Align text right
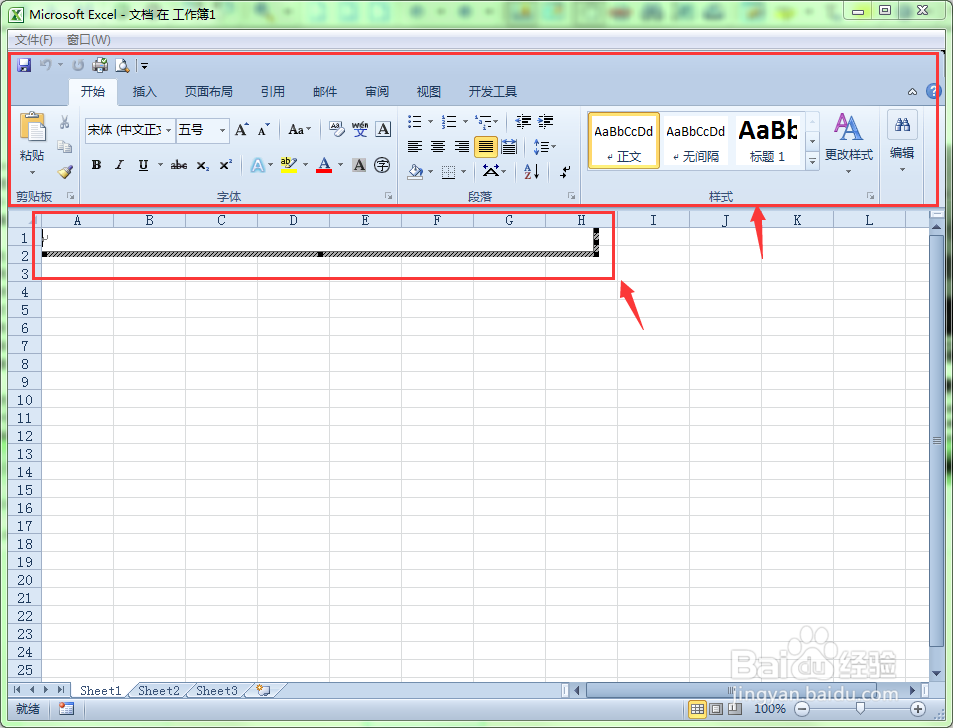This screenshot has height=728, width=953. pos(461,146)
